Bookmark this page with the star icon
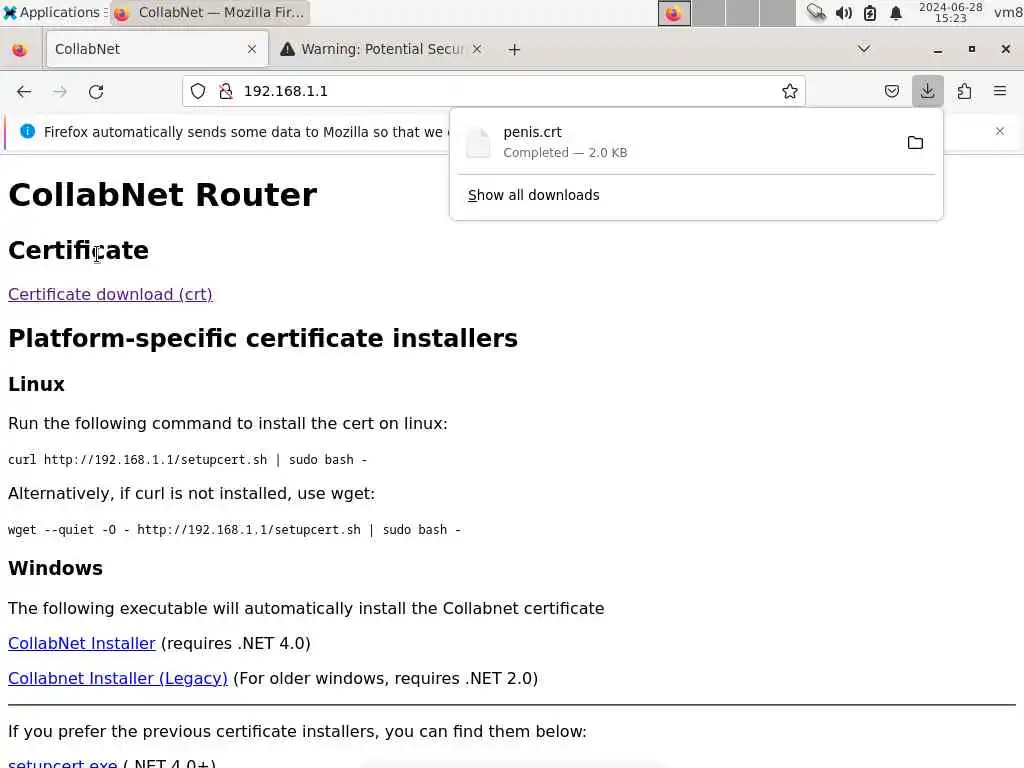The width and height of the screenshot is (1024, 768). tap(790, 91)
